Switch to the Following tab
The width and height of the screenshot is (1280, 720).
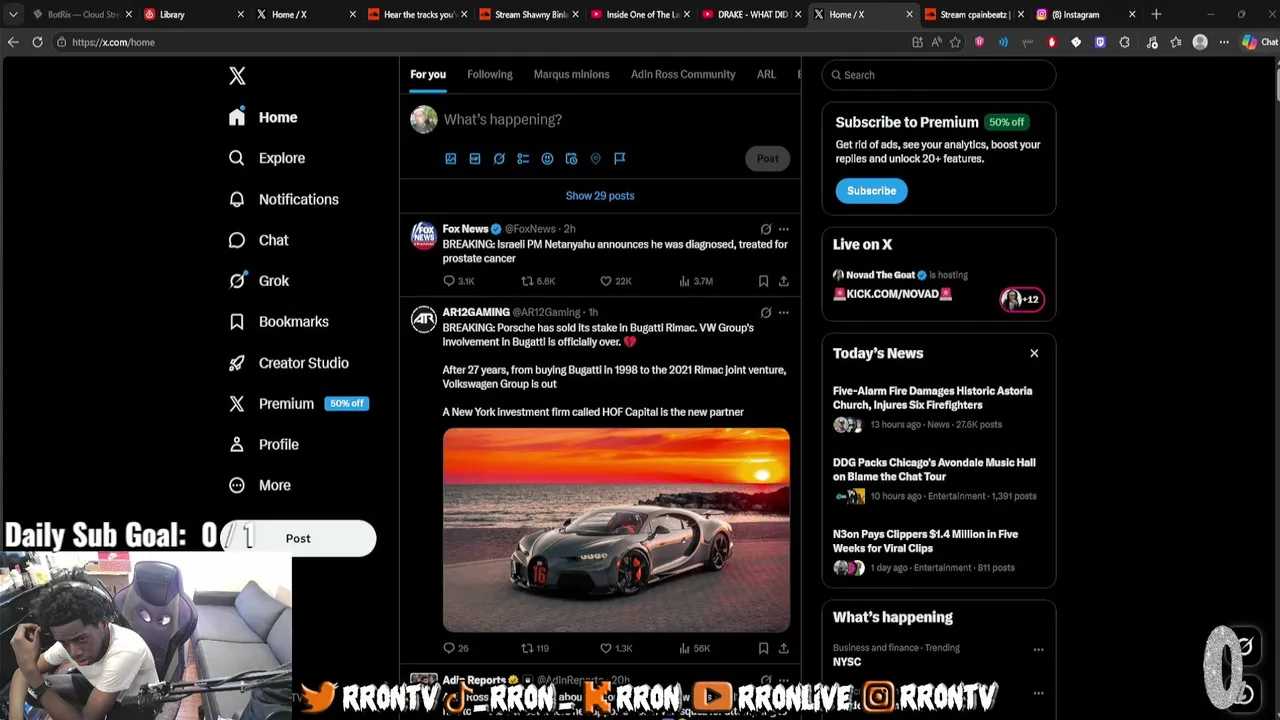(x=490, y=74)
